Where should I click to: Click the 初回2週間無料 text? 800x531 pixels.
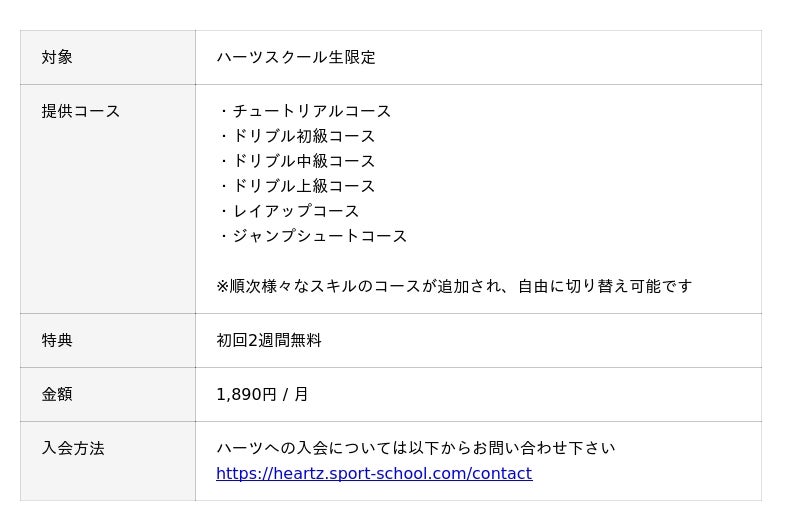click(x=269, y=340)
